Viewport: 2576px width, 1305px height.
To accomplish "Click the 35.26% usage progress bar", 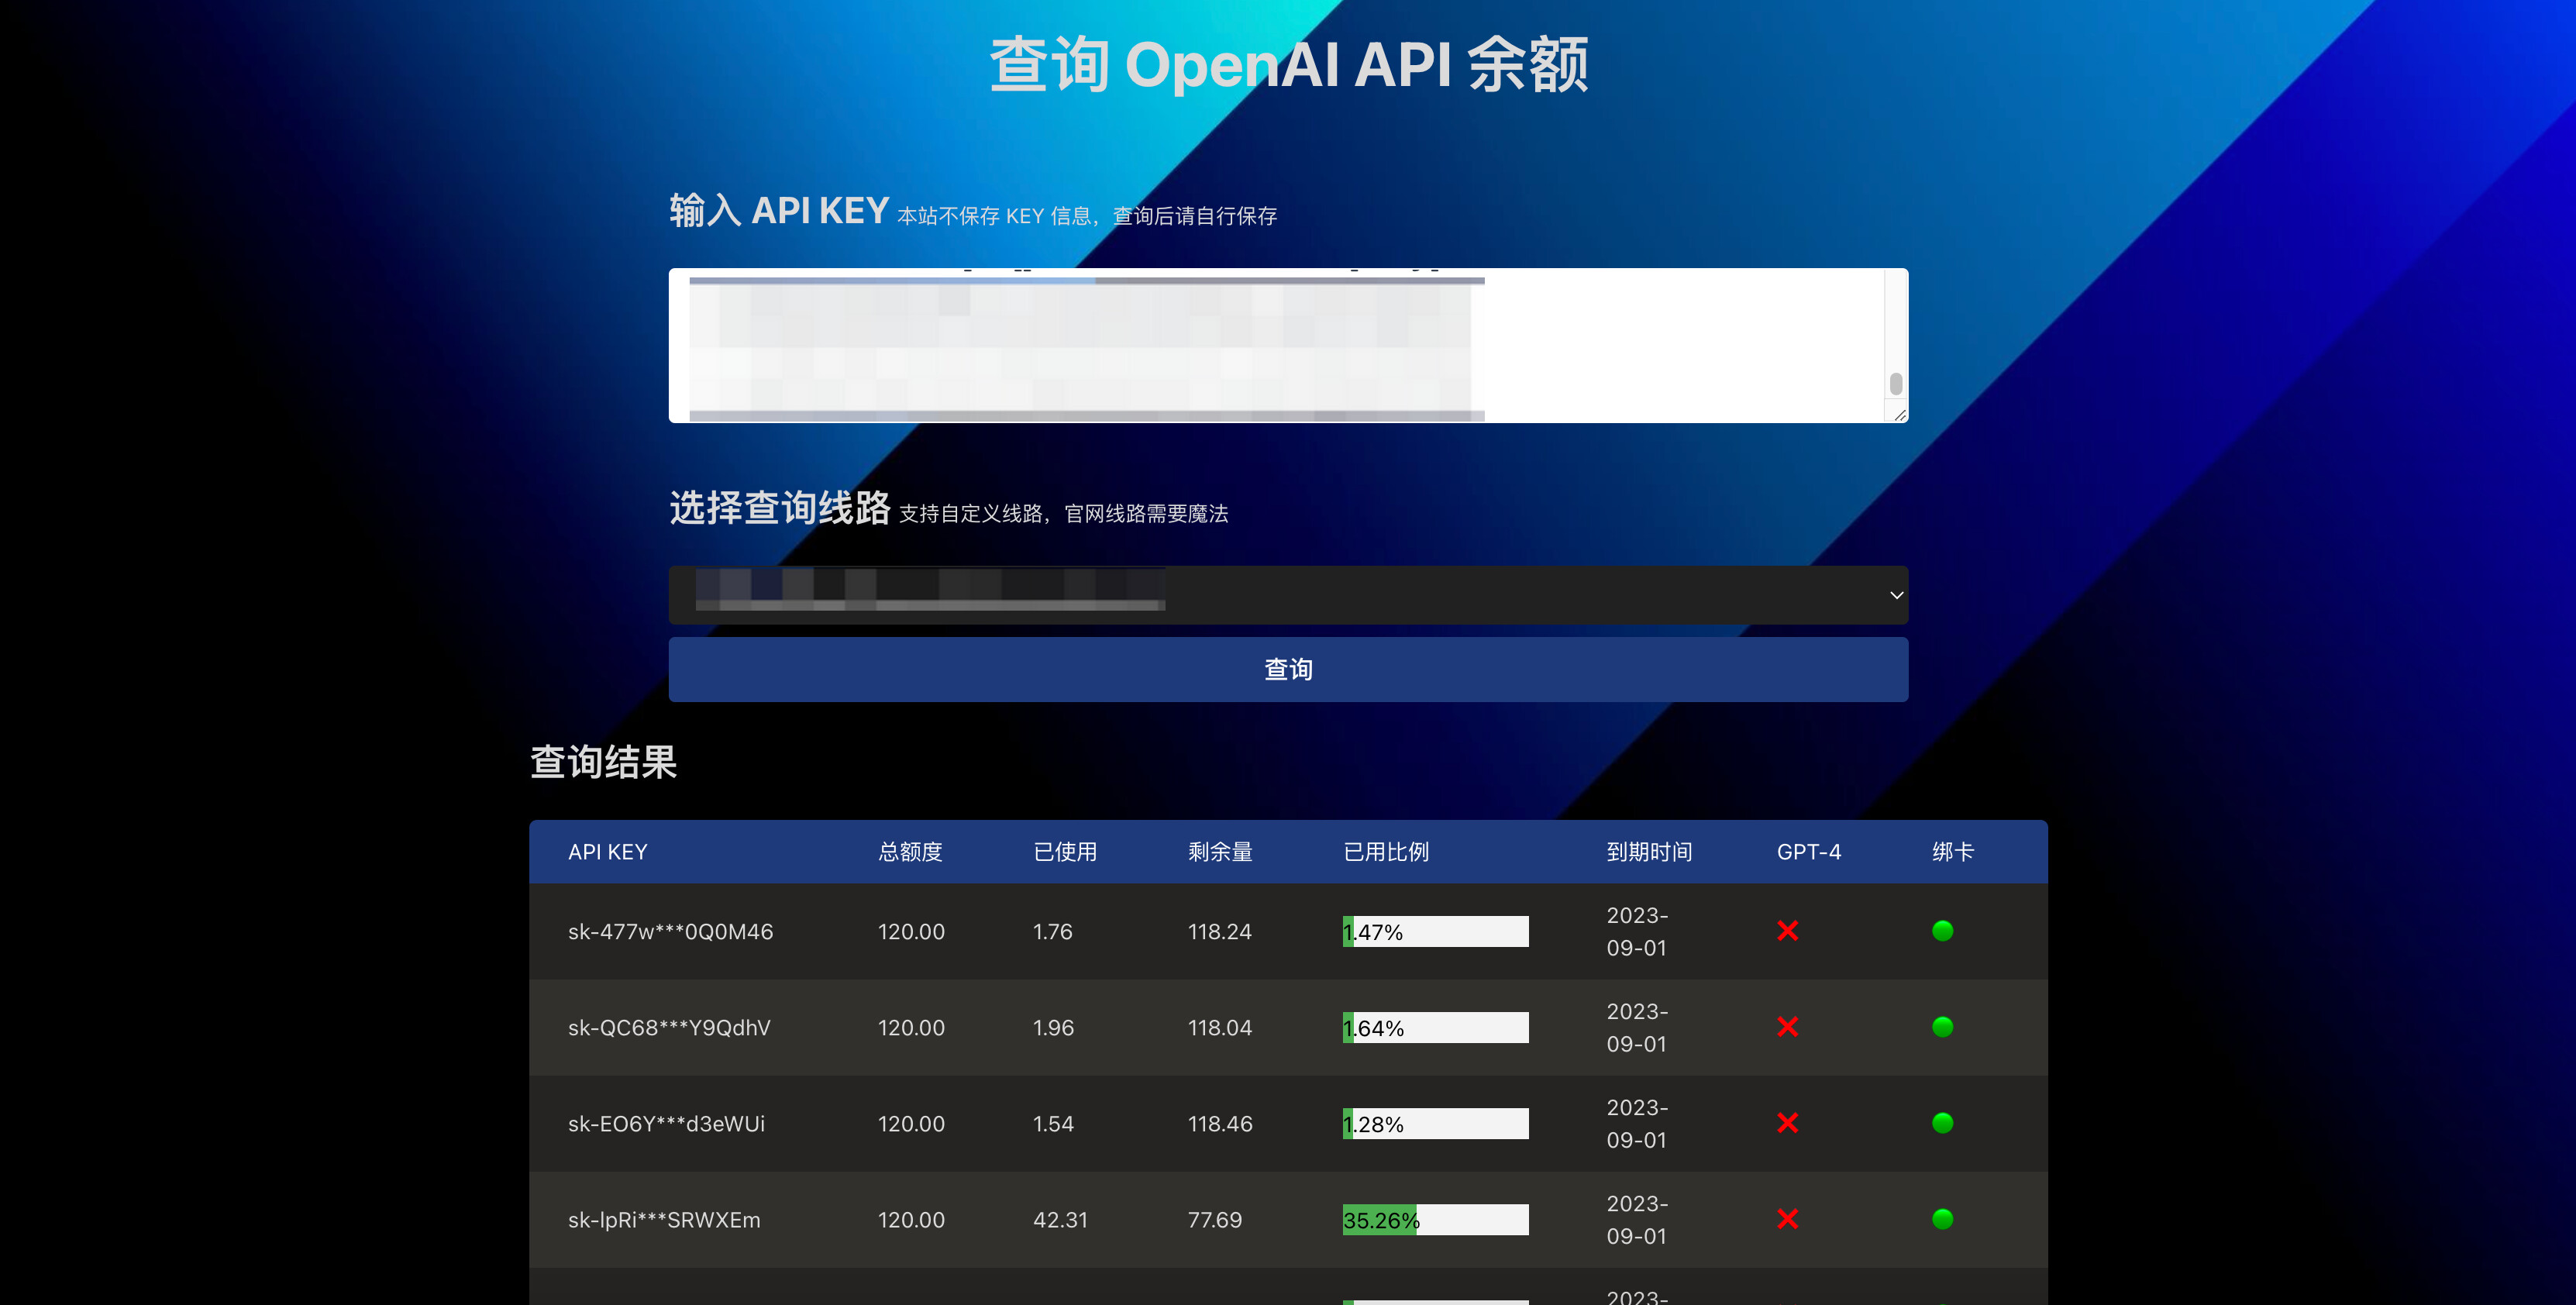I will click(x=1435, y=1219).
